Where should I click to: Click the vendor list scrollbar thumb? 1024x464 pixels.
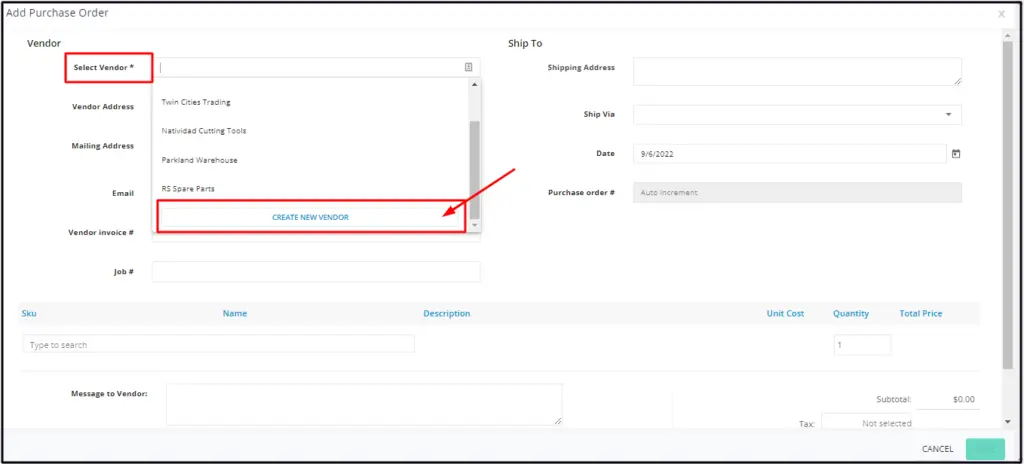475,170
